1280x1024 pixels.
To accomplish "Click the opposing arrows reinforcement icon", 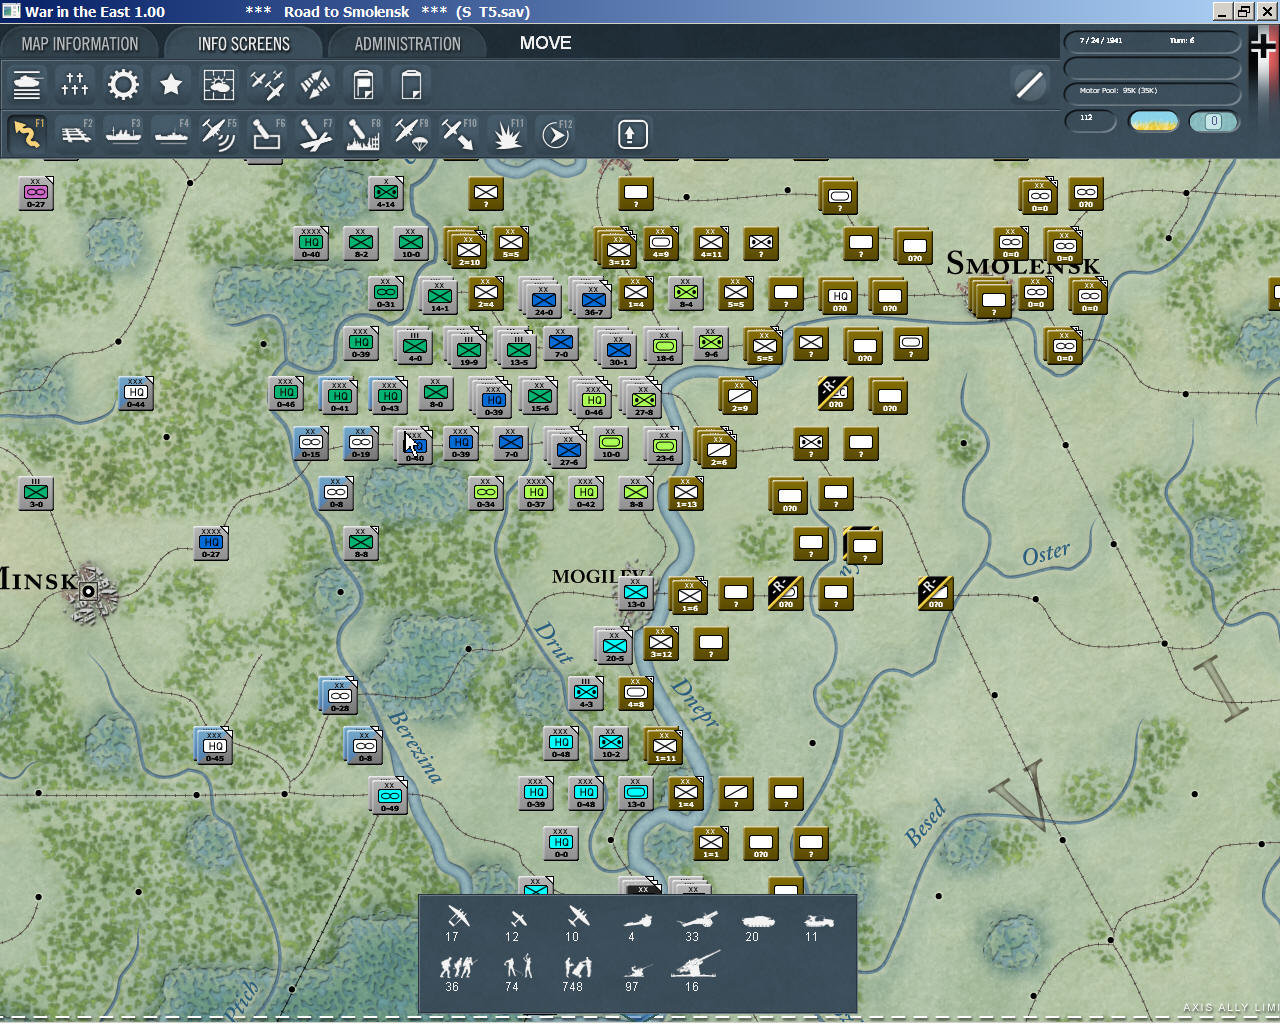I will tap(315, 85).
